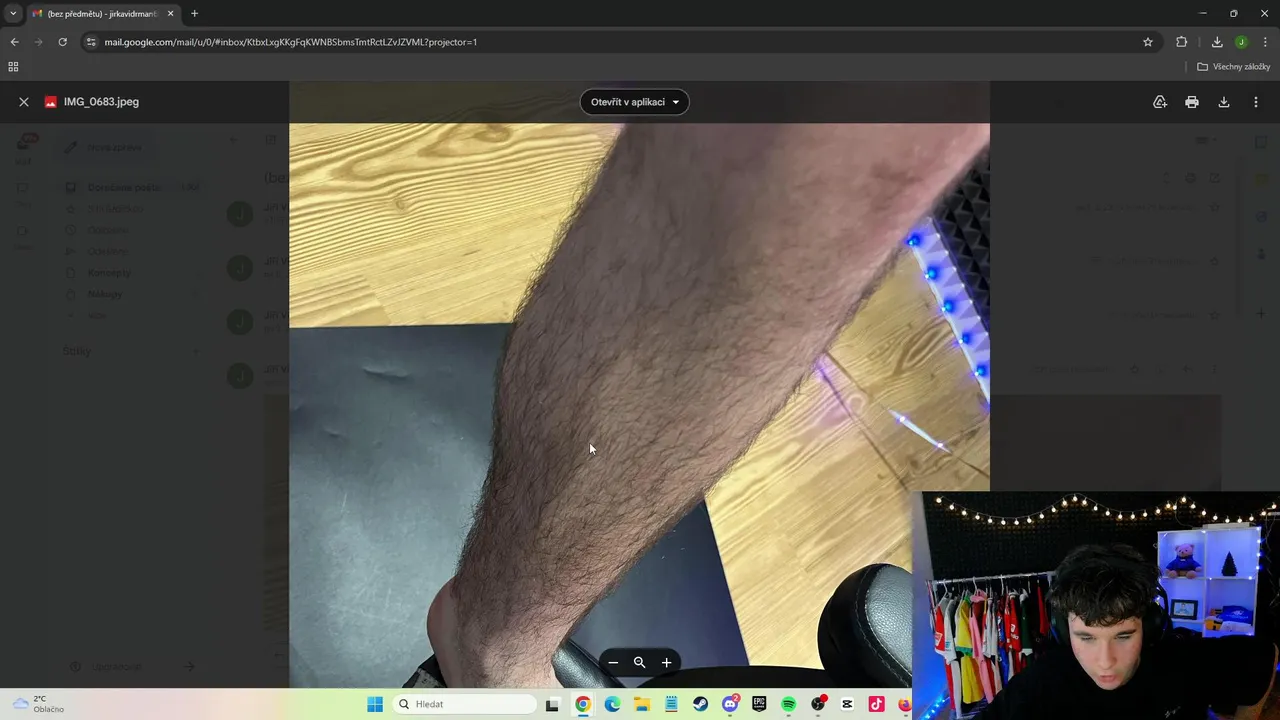This screenshot has width=1280, height=720.
Task: Open File Explorer from the taskbar
Action: (x=642, y=704)
